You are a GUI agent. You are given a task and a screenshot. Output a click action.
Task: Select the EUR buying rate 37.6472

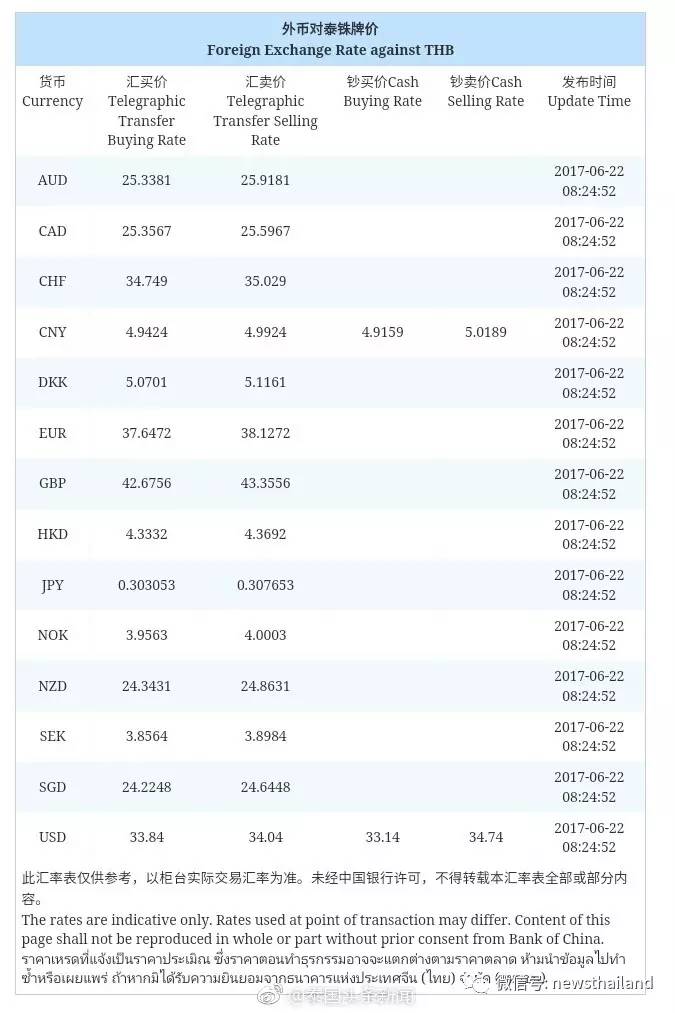147,433
